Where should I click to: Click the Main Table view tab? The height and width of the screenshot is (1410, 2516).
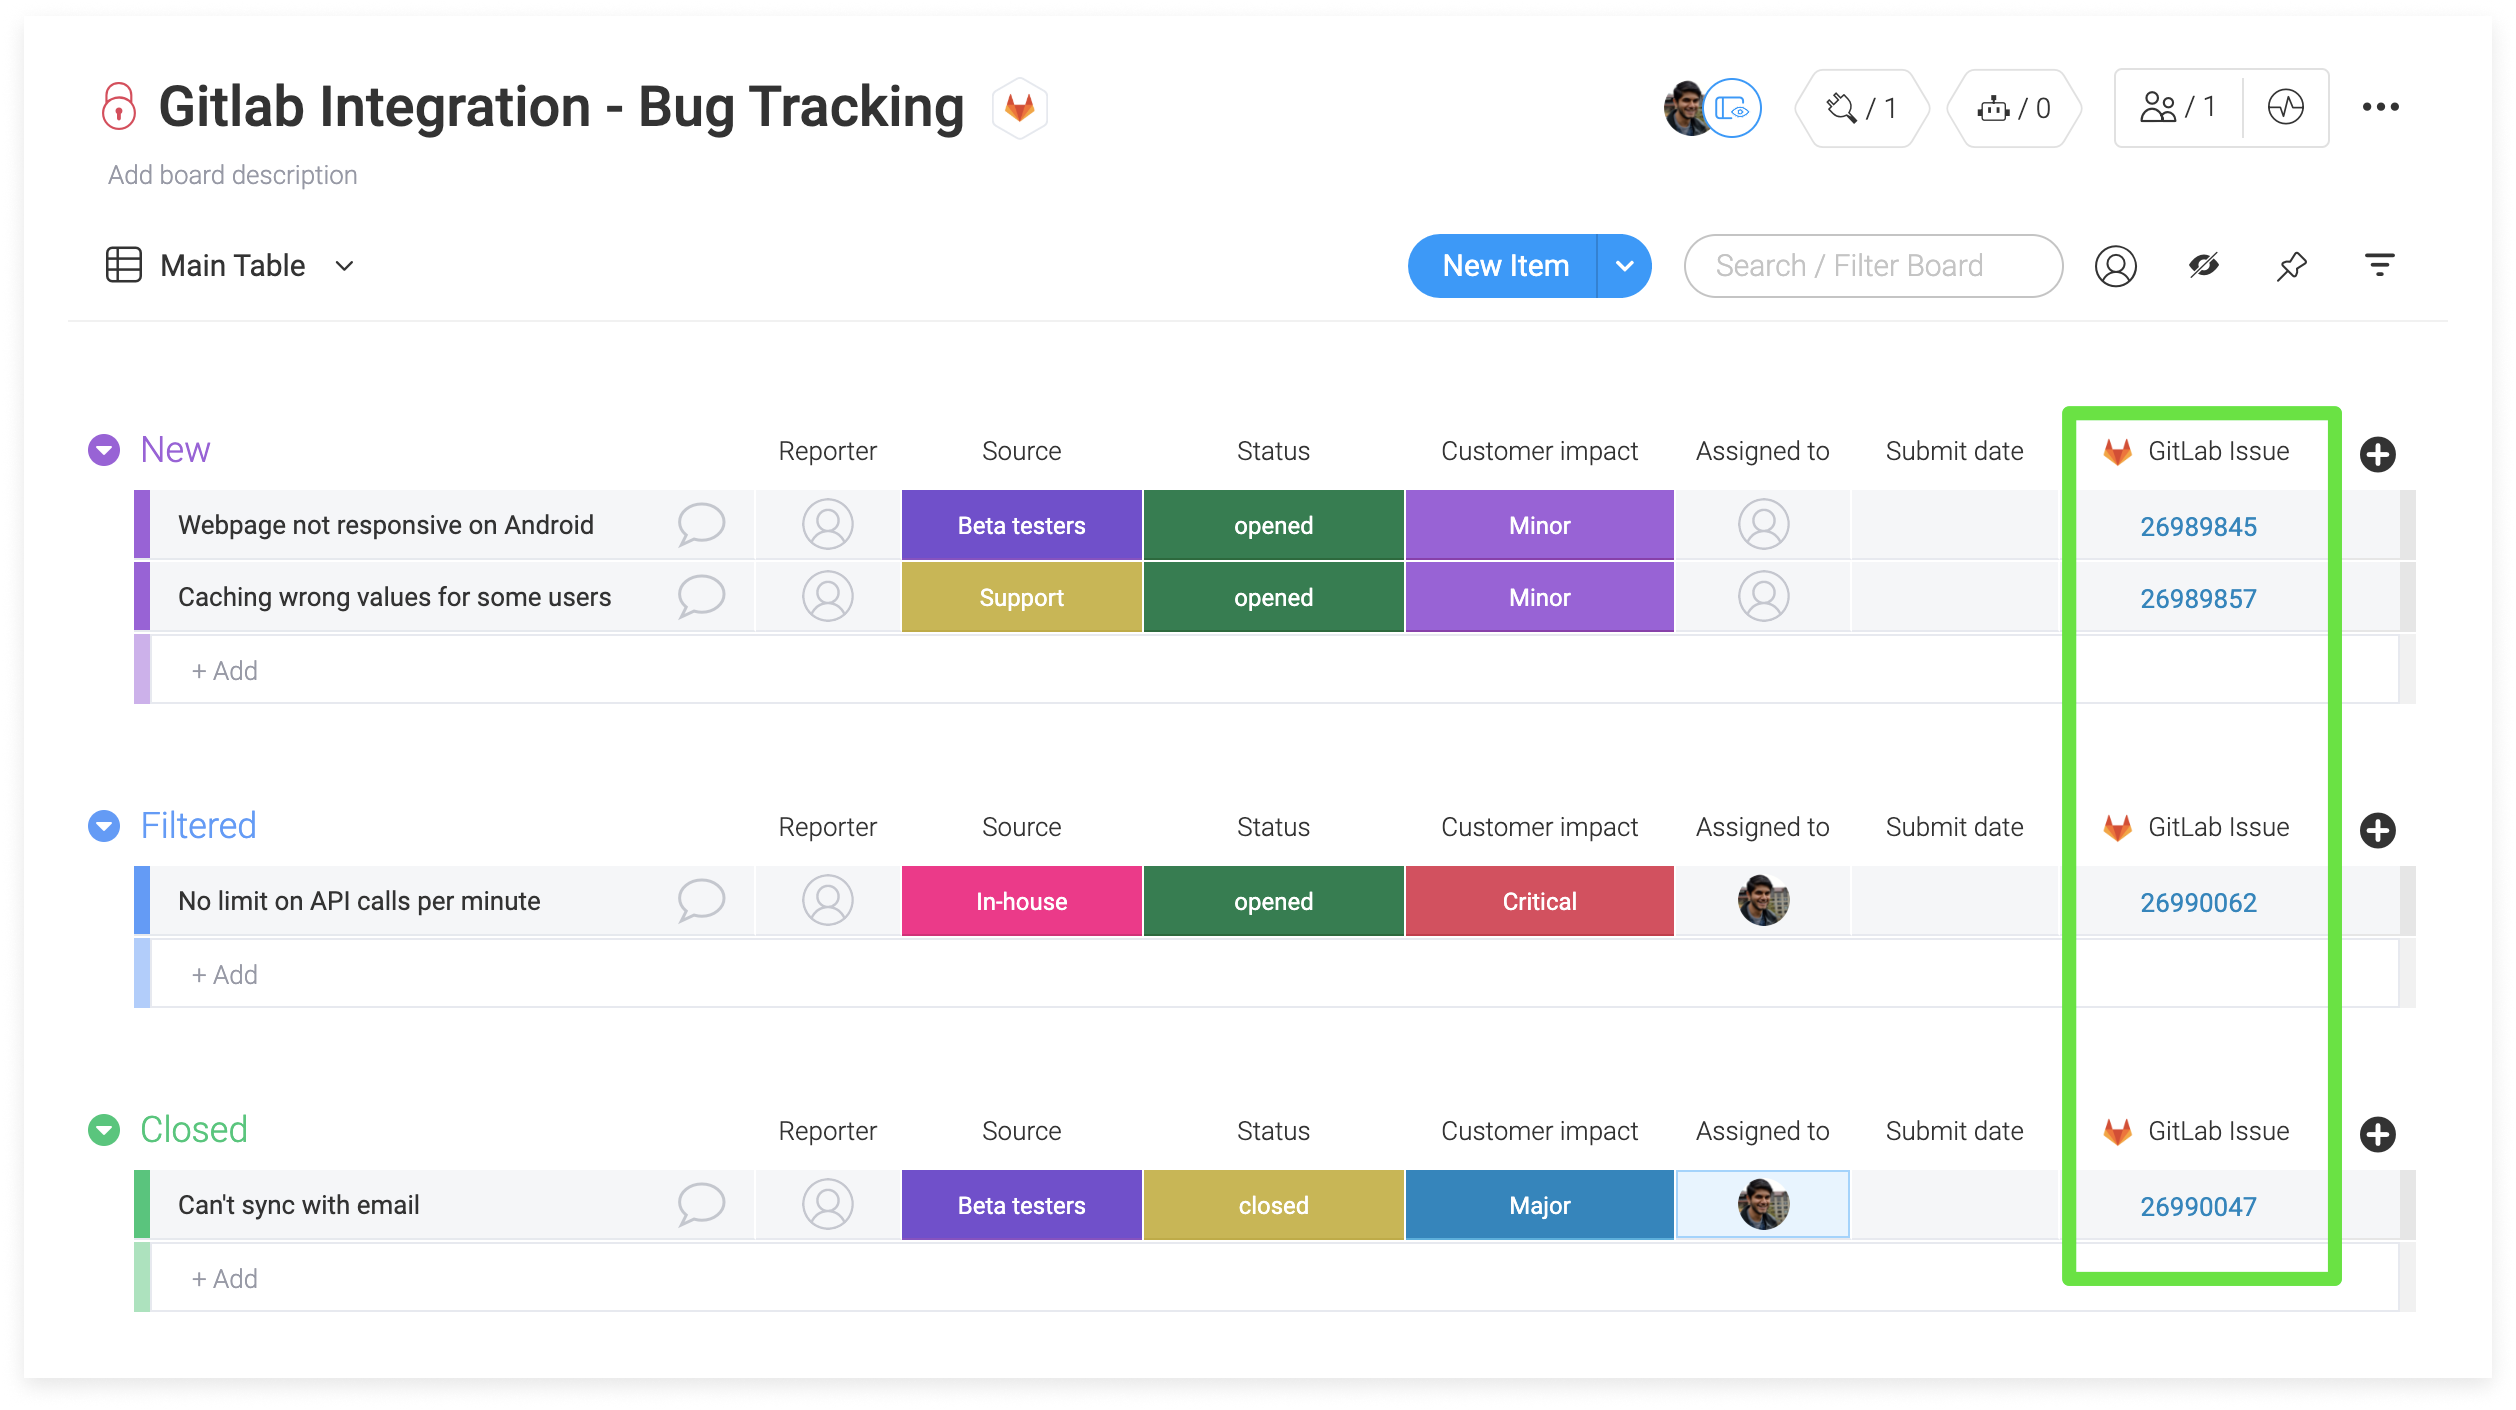pyautogui.click(x=232, y=266)
